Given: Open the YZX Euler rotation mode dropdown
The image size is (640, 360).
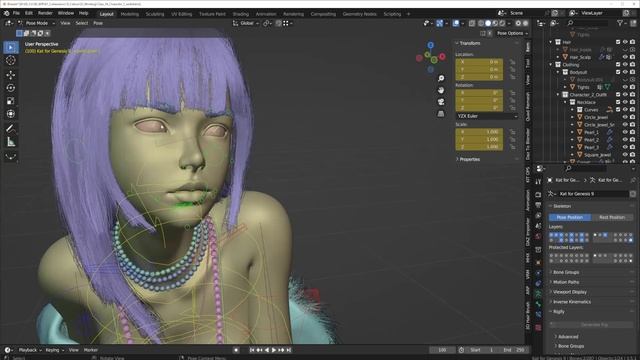Looking at the screenshot, I should [487, 116].
